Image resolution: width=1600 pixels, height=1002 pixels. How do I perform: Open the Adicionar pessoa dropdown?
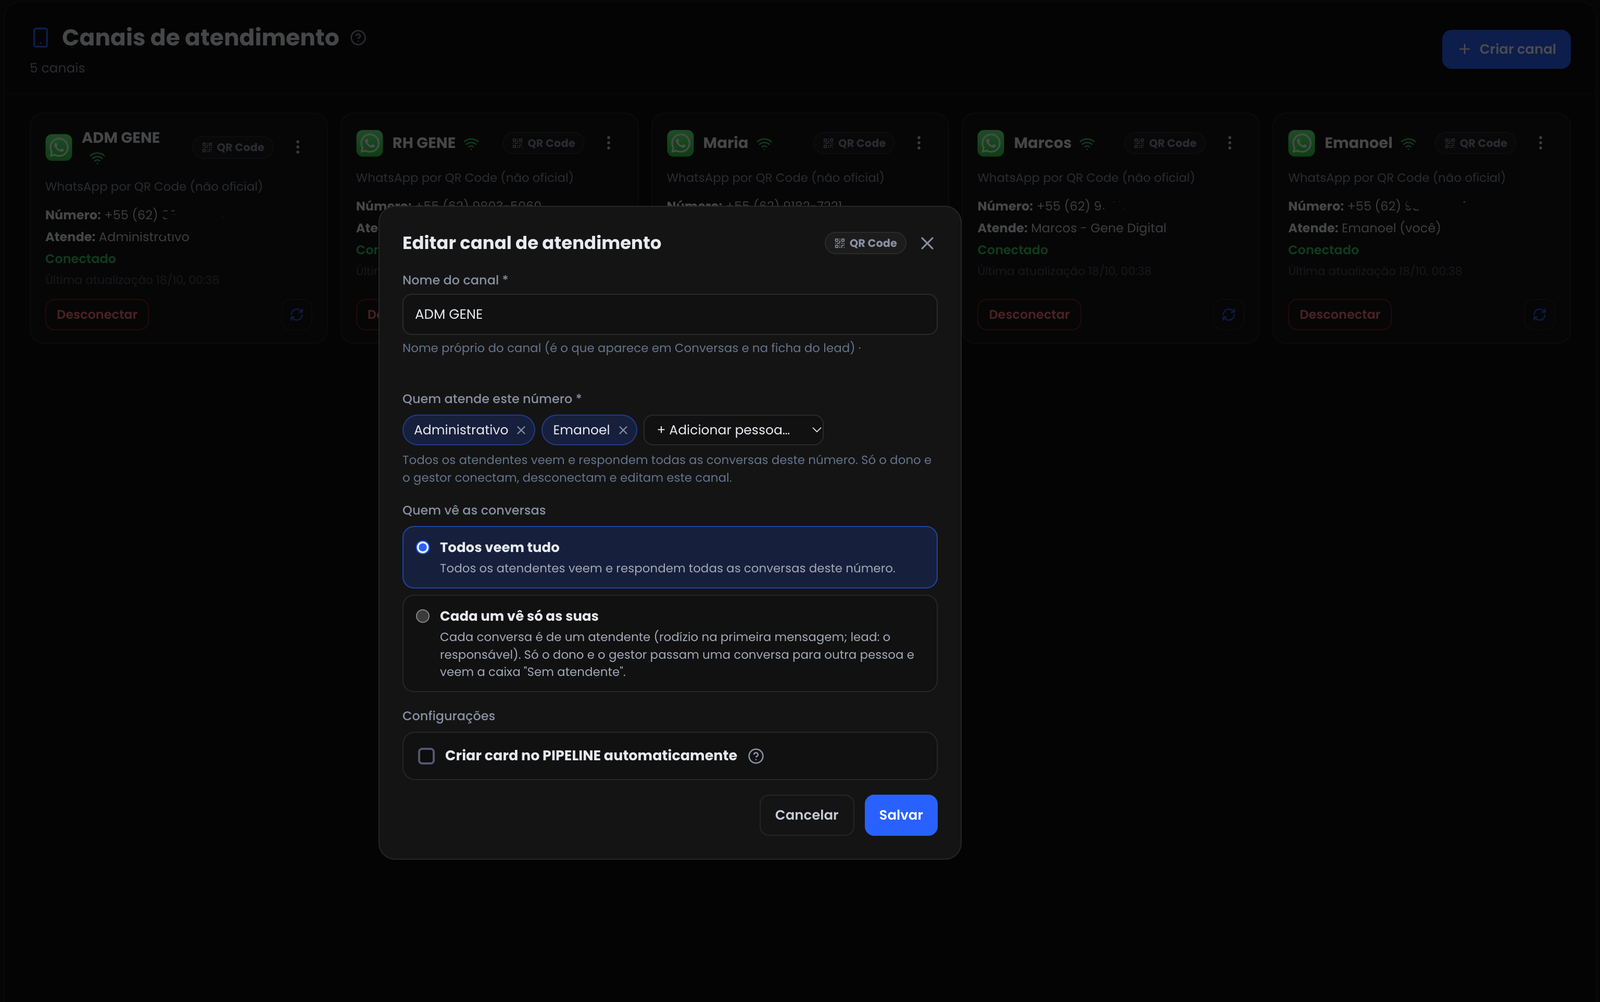coord(734,430)
